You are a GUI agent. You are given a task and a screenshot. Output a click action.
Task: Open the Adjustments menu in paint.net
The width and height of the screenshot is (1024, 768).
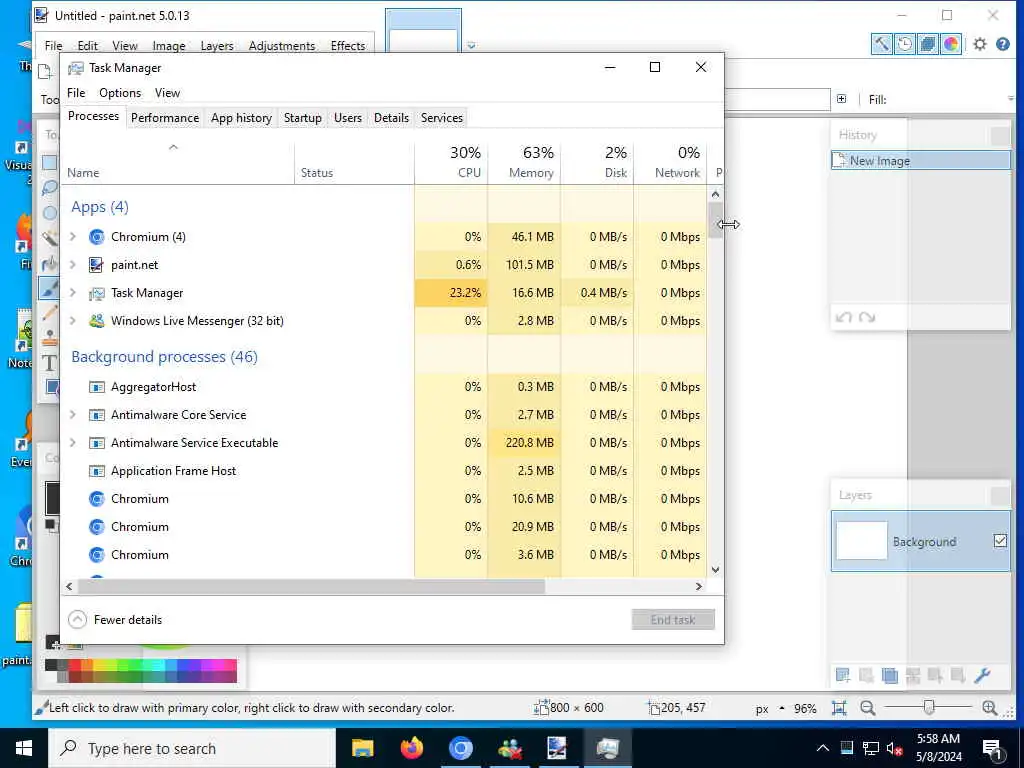[281, 46]
